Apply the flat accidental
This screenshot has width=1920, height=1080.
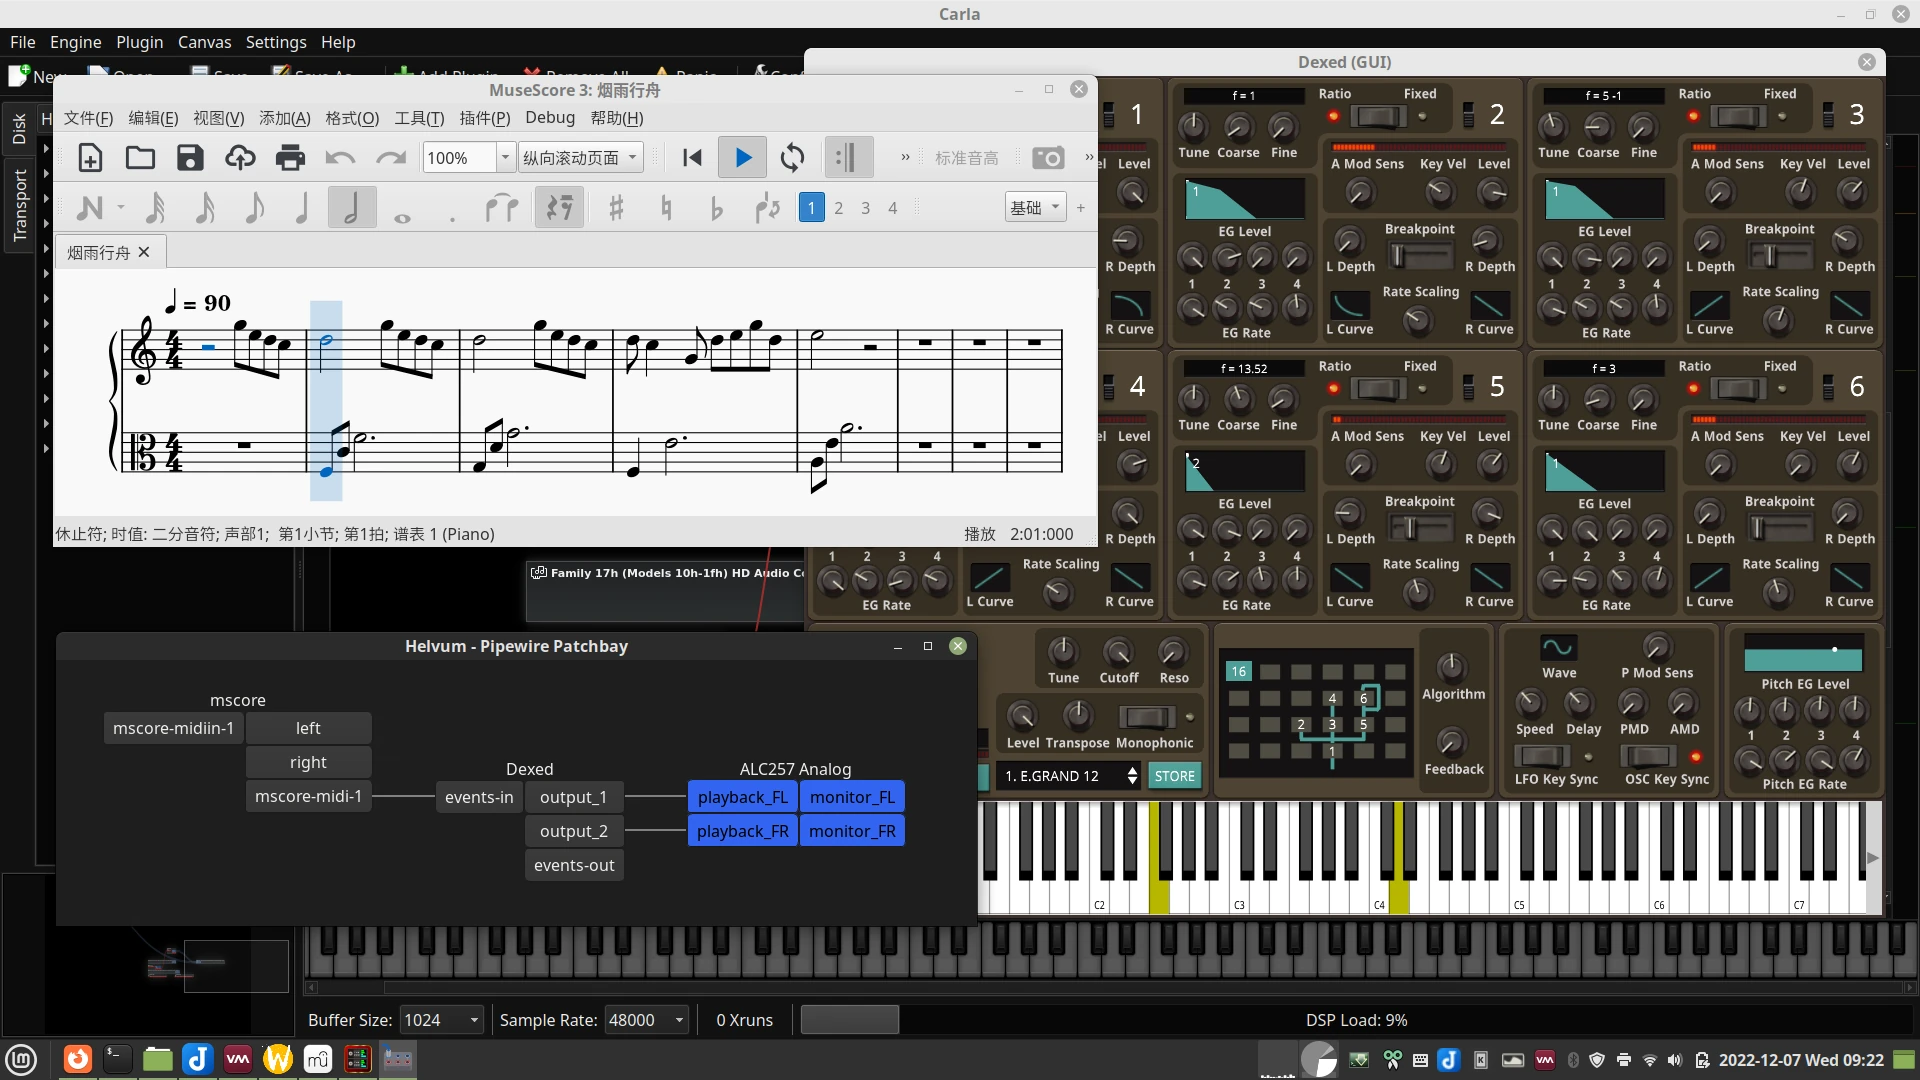(716, 208)
